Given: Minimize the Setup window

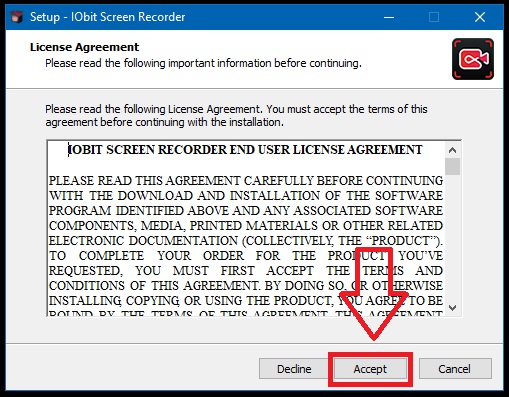Looking at the screenshot, I should 389,17.
